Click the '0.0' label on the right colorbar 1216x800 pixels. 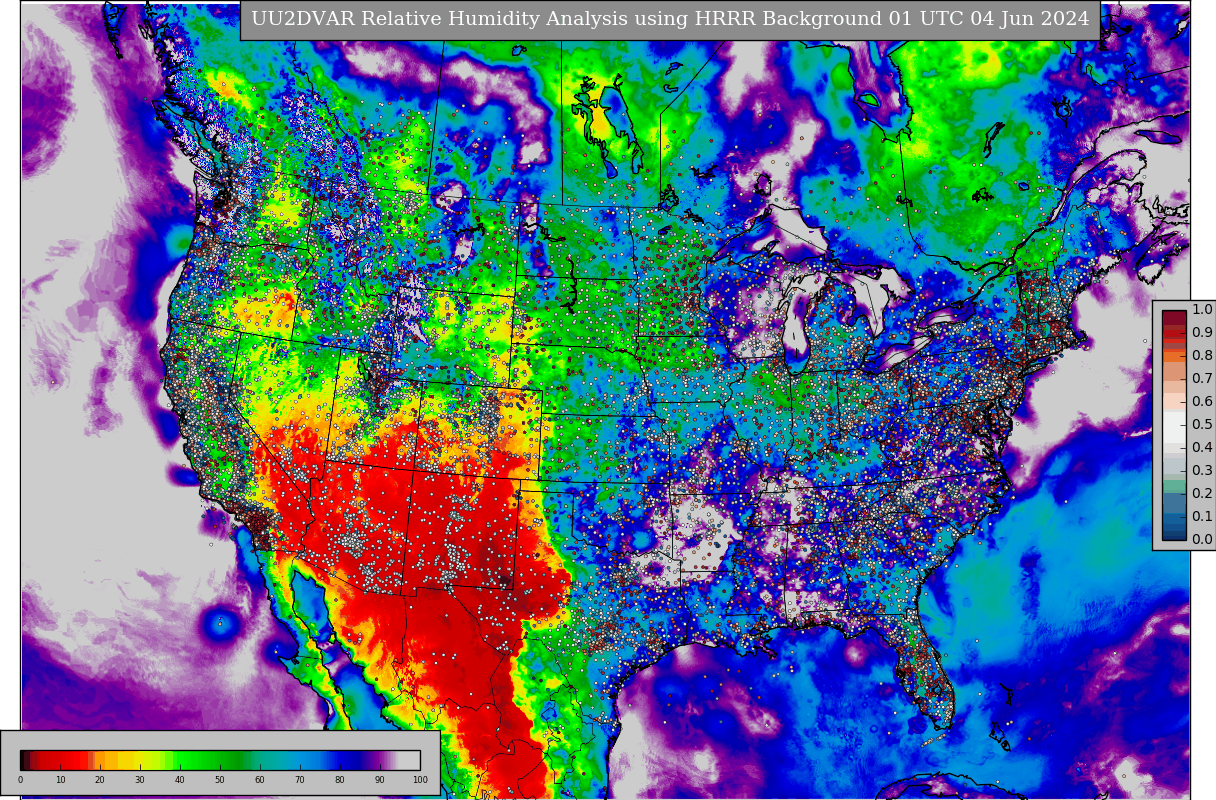[1202, 540]
